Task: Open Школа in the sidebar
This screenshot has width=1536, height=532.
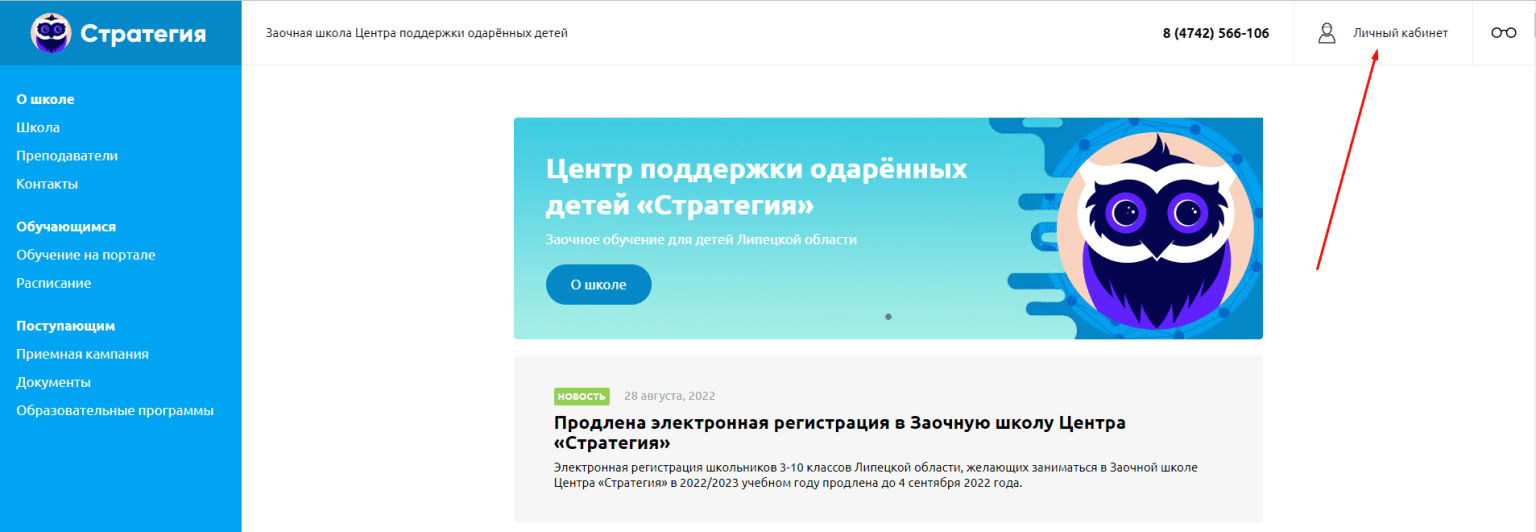Action: coord(38,128)
